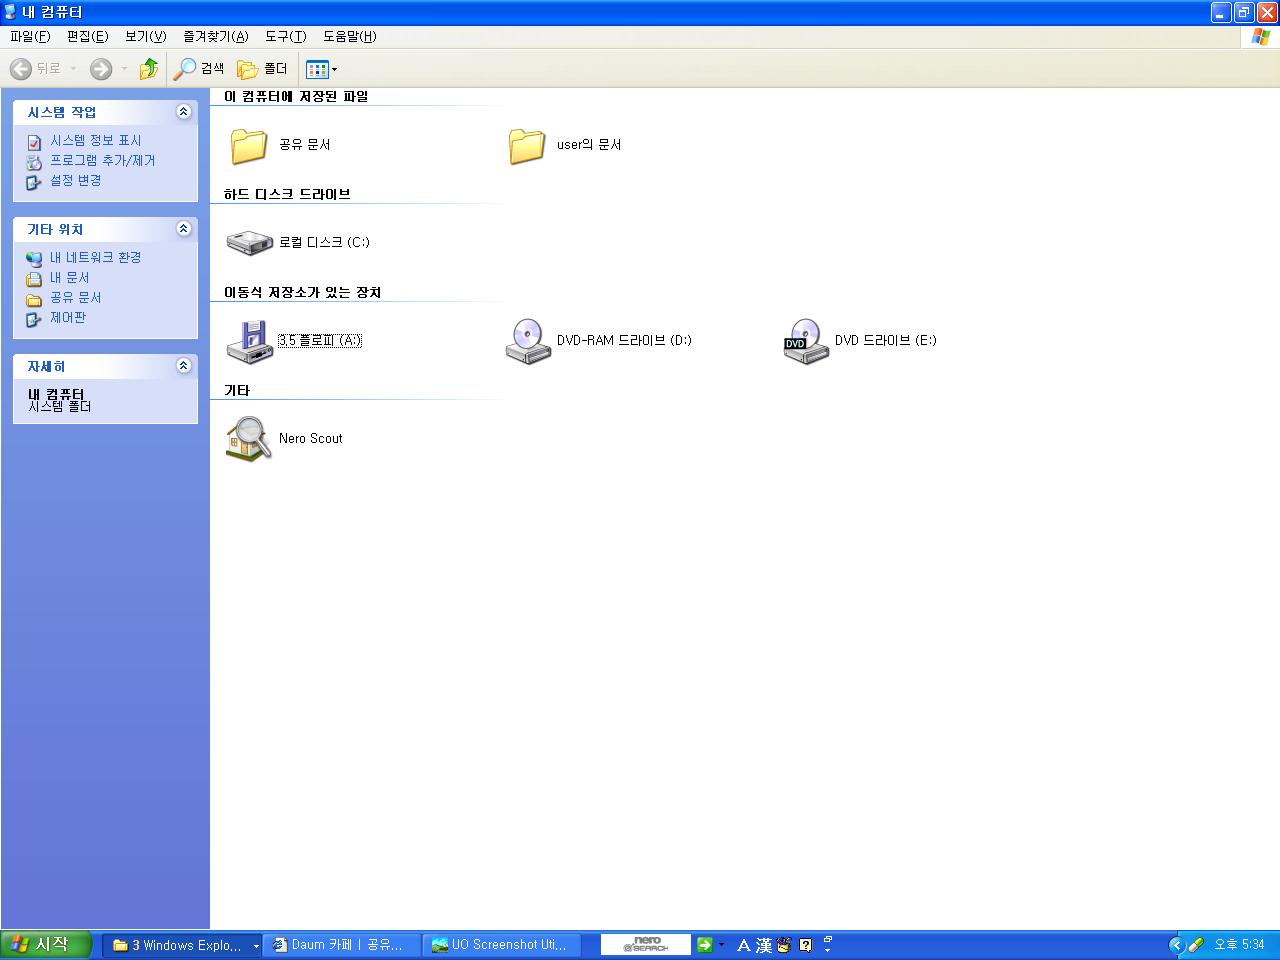Collapse the 기타 위치 panel

pyautogui.click(x=183, y=229)
